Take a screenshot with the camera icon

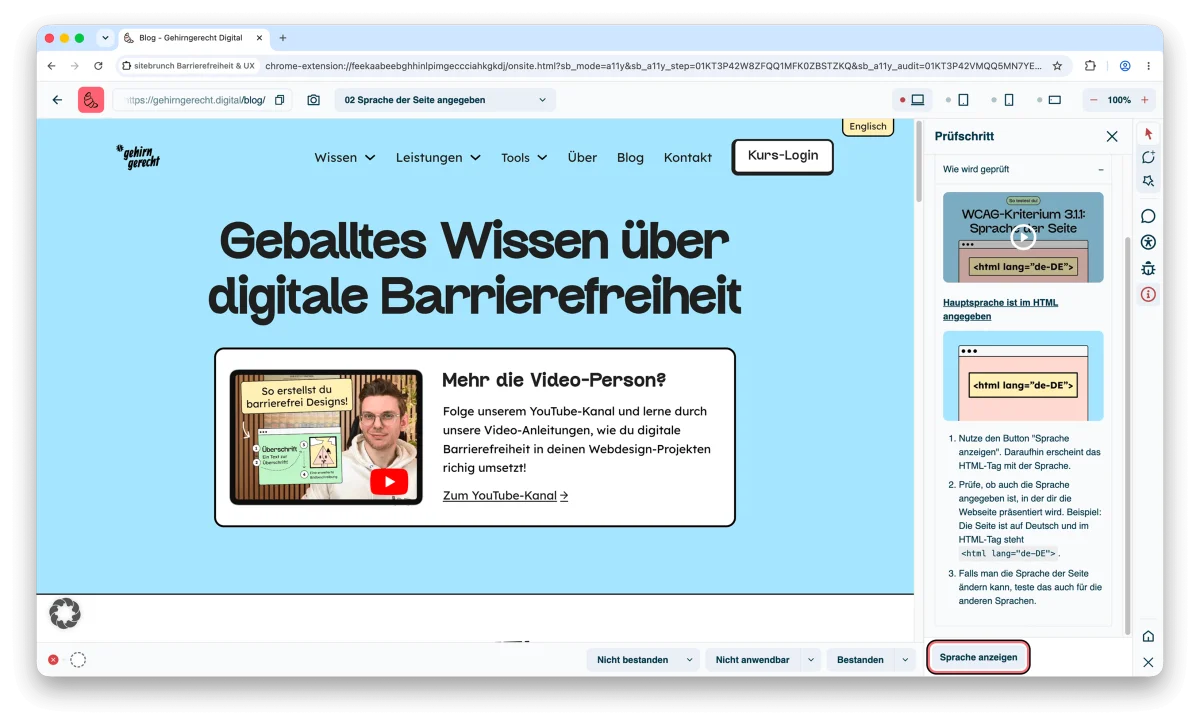point(314,100)
